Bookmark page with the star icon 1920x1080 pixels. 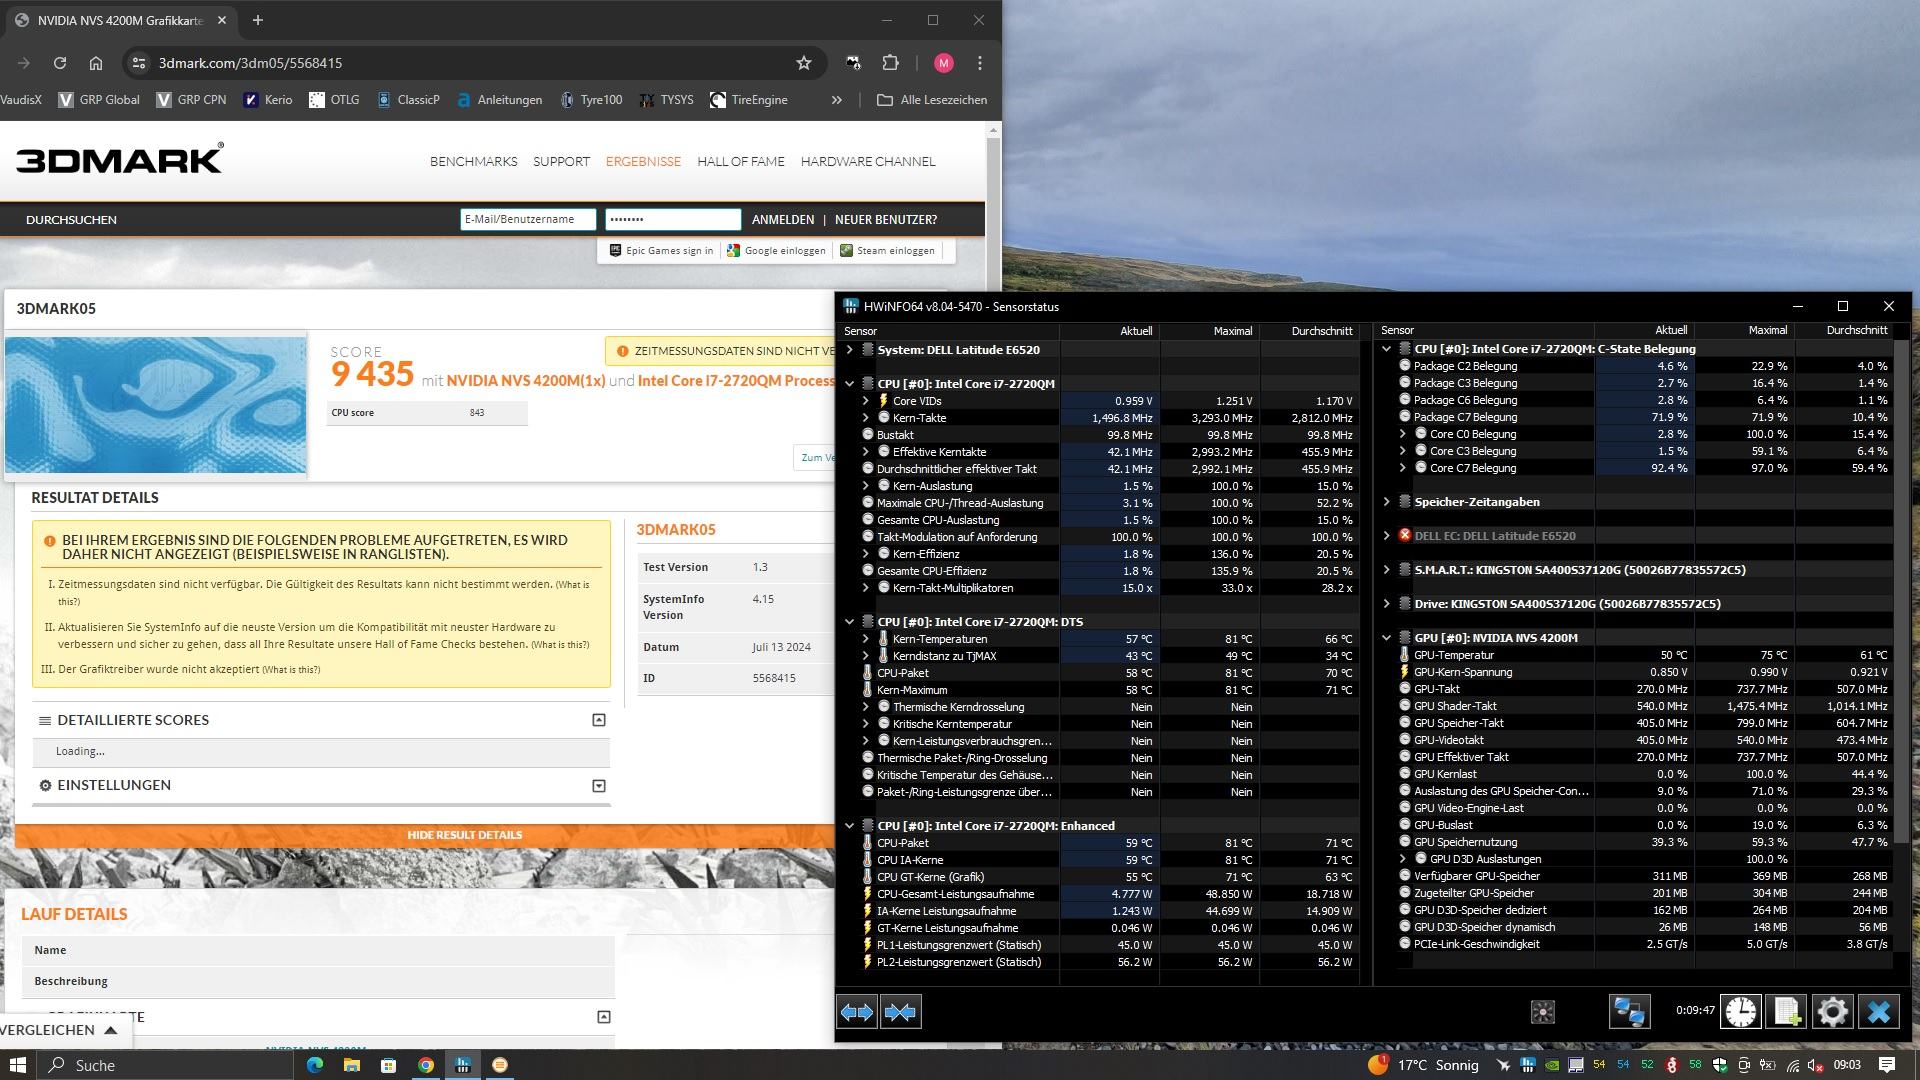(804, 63)
